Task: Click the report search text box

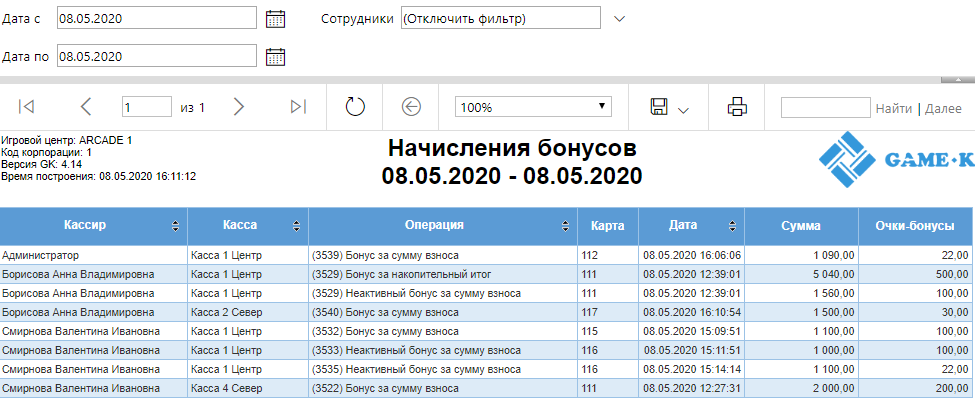Action: click(x=826, y=107)
